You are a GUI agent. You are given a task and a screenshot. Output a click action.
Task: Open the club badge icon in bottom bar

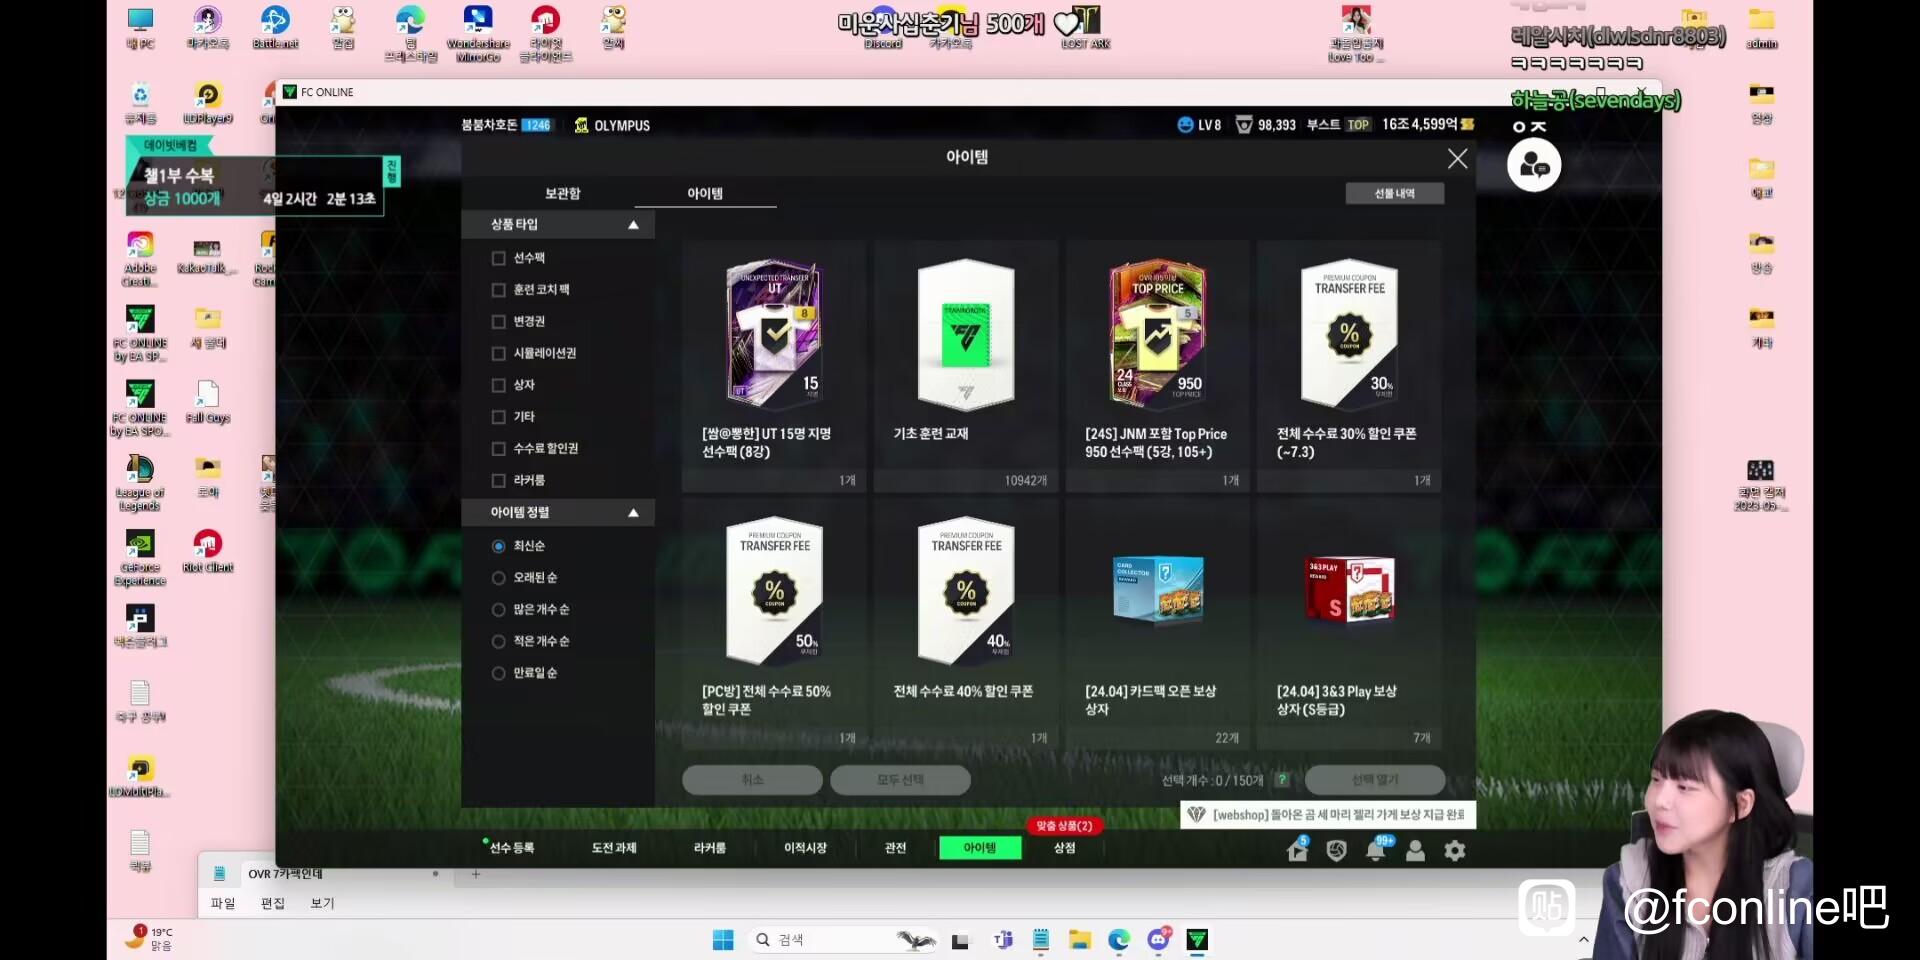coord(1336,850)
